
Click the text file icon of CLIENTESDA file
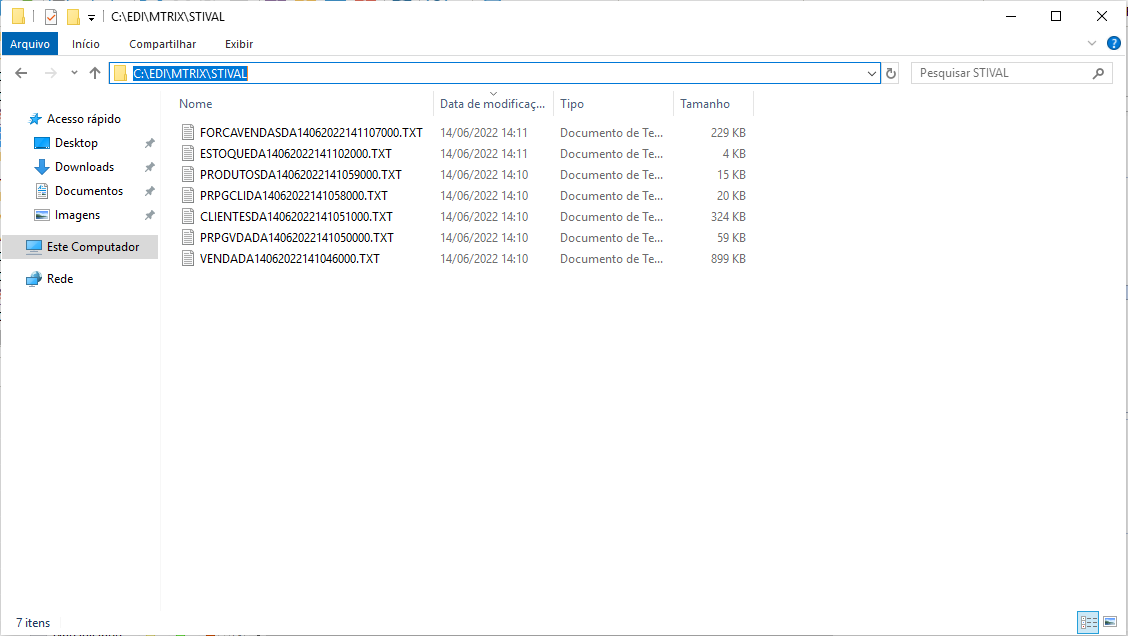(188, 216)
